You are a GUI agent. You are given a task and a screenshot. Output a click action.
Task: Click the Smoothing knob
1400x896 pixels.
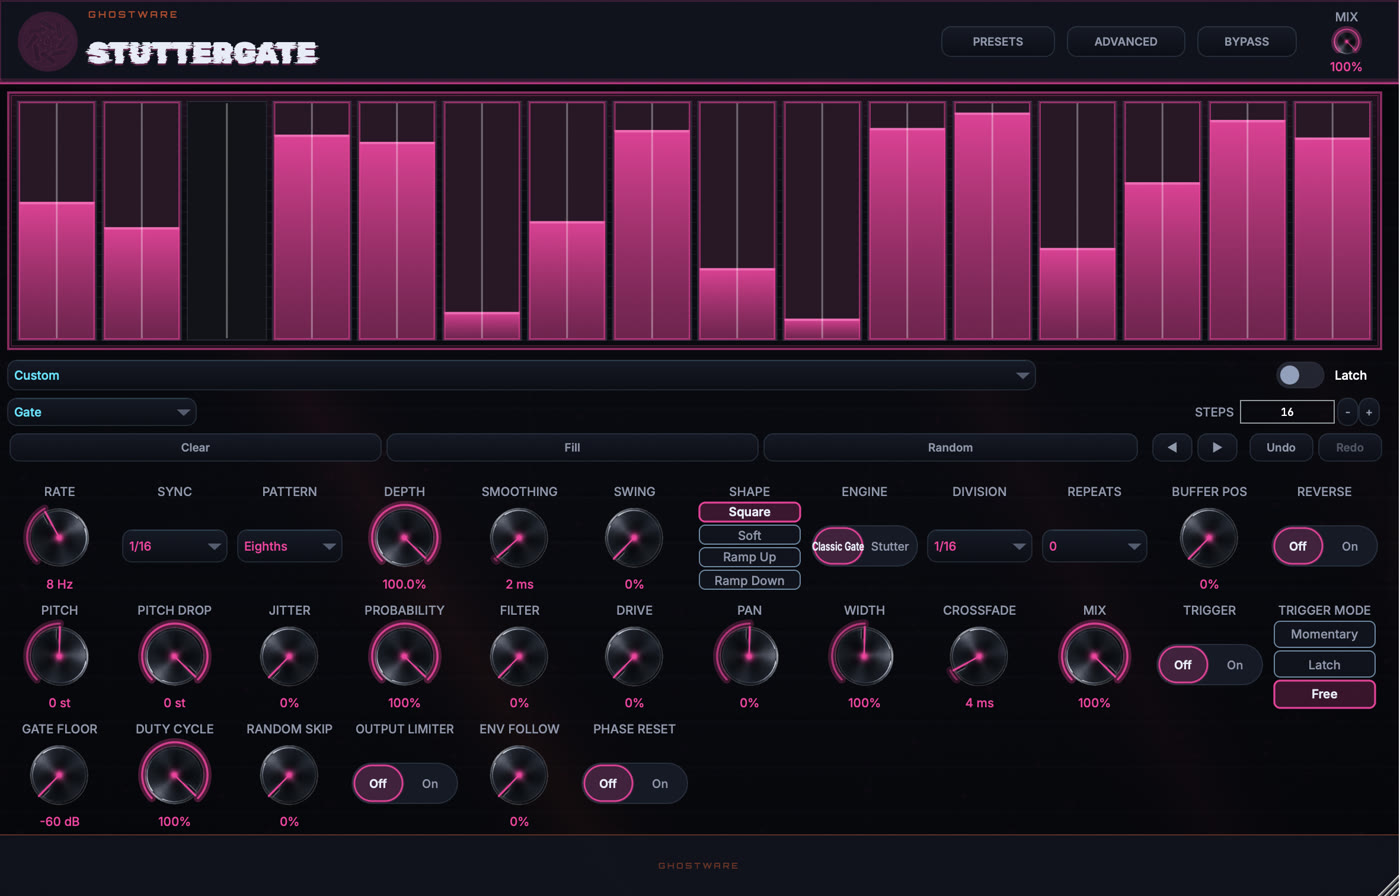(519, 537)
